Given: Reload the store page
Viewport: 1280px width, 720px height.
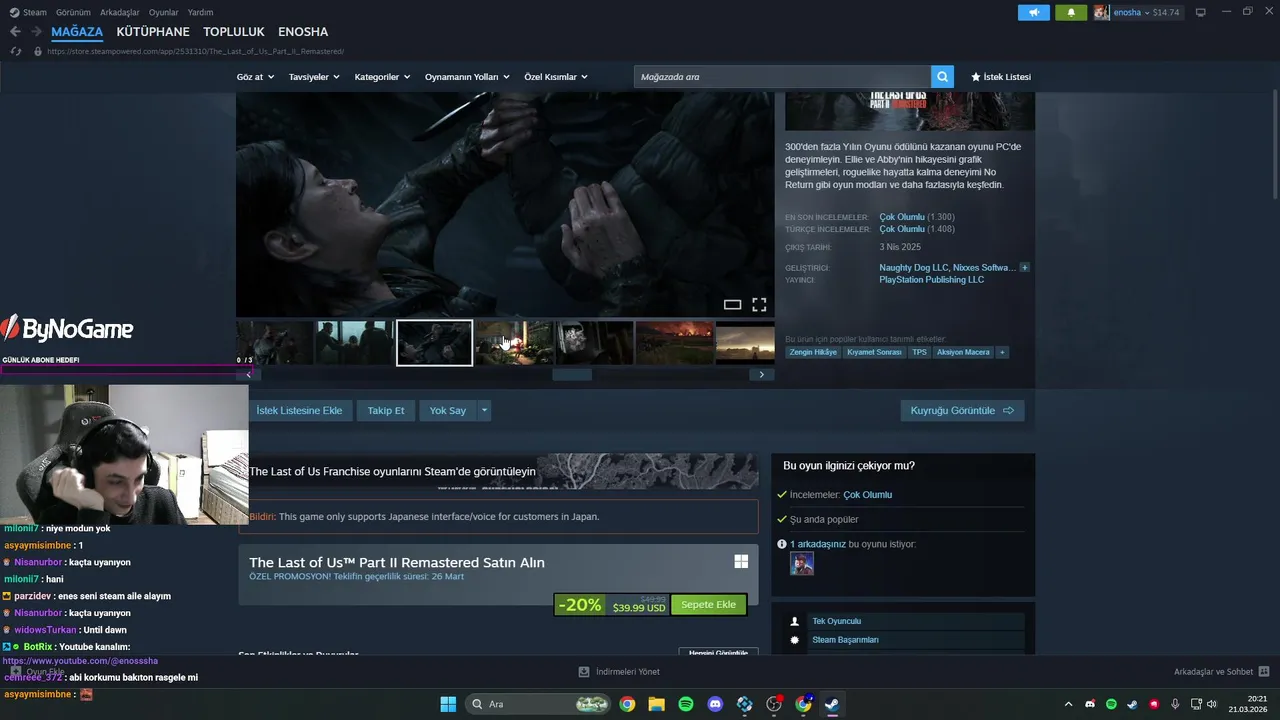Looking at the screenshot, I should tap(15, 51).
